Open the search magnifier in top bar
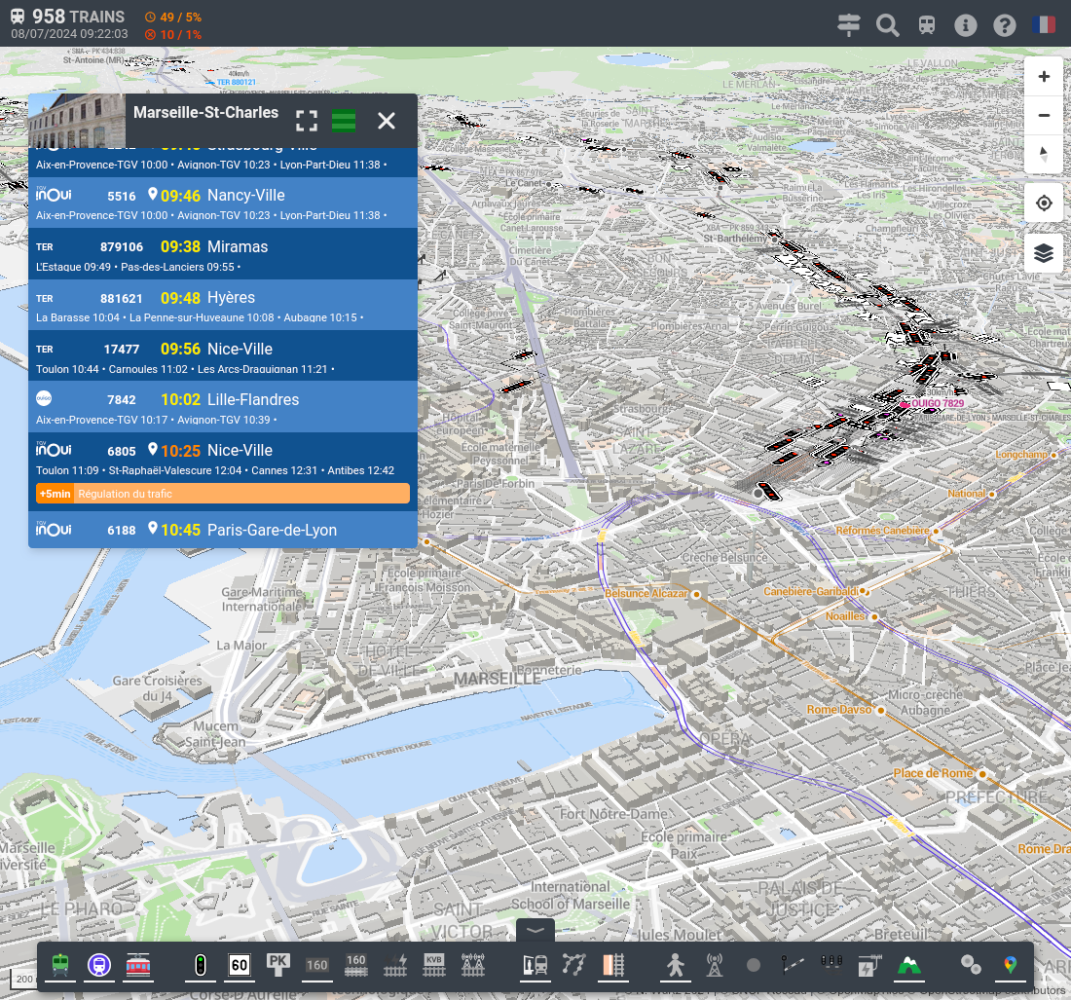 coord(887,25)
